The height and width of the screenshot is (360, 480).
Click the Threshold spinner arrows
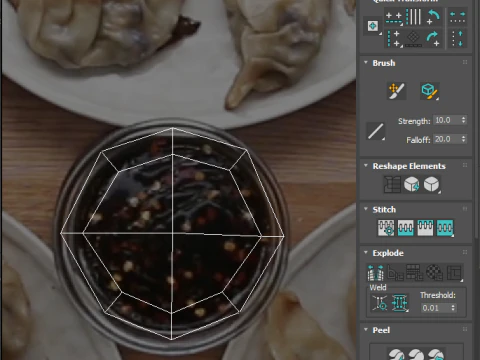click(453, 308)
